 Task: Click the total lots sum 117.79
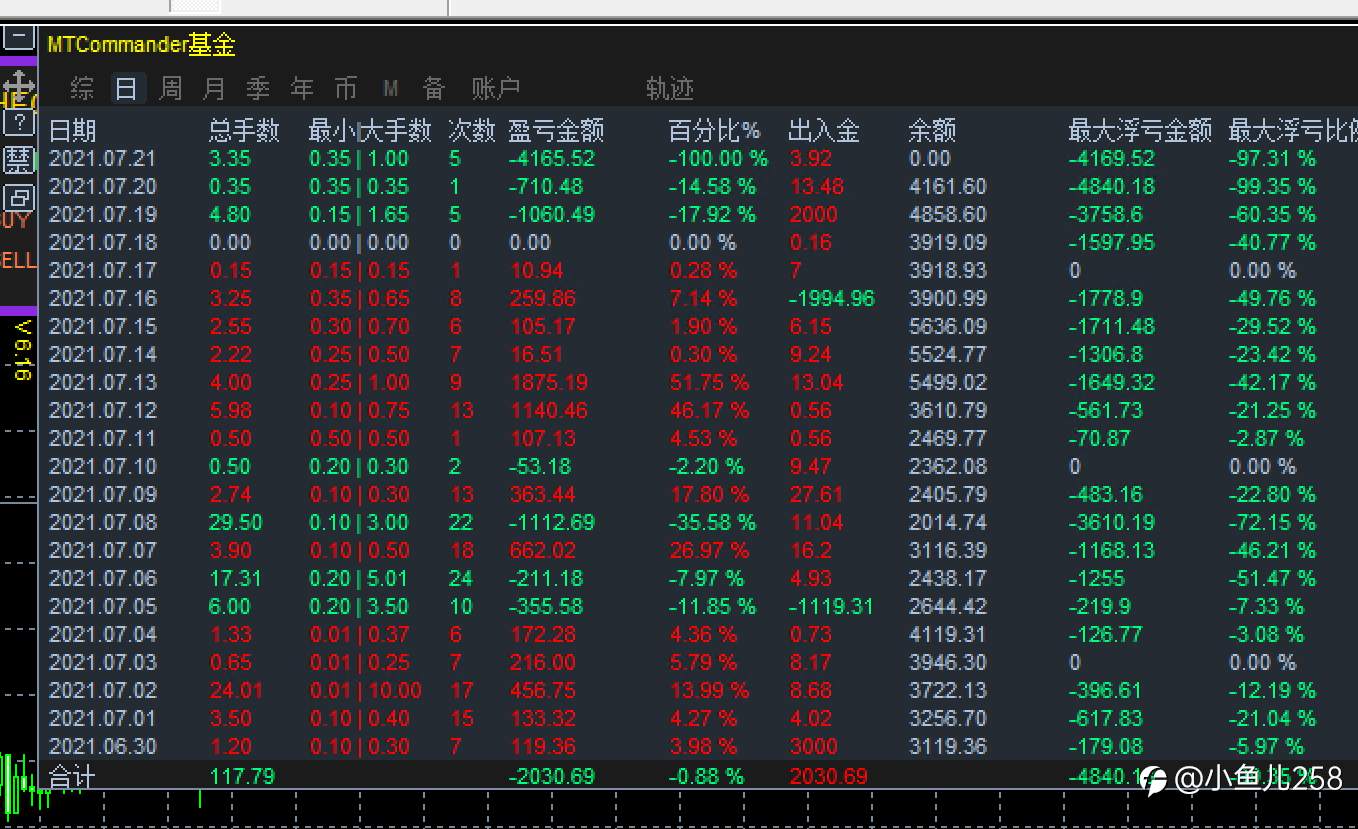tap(242, 777)
